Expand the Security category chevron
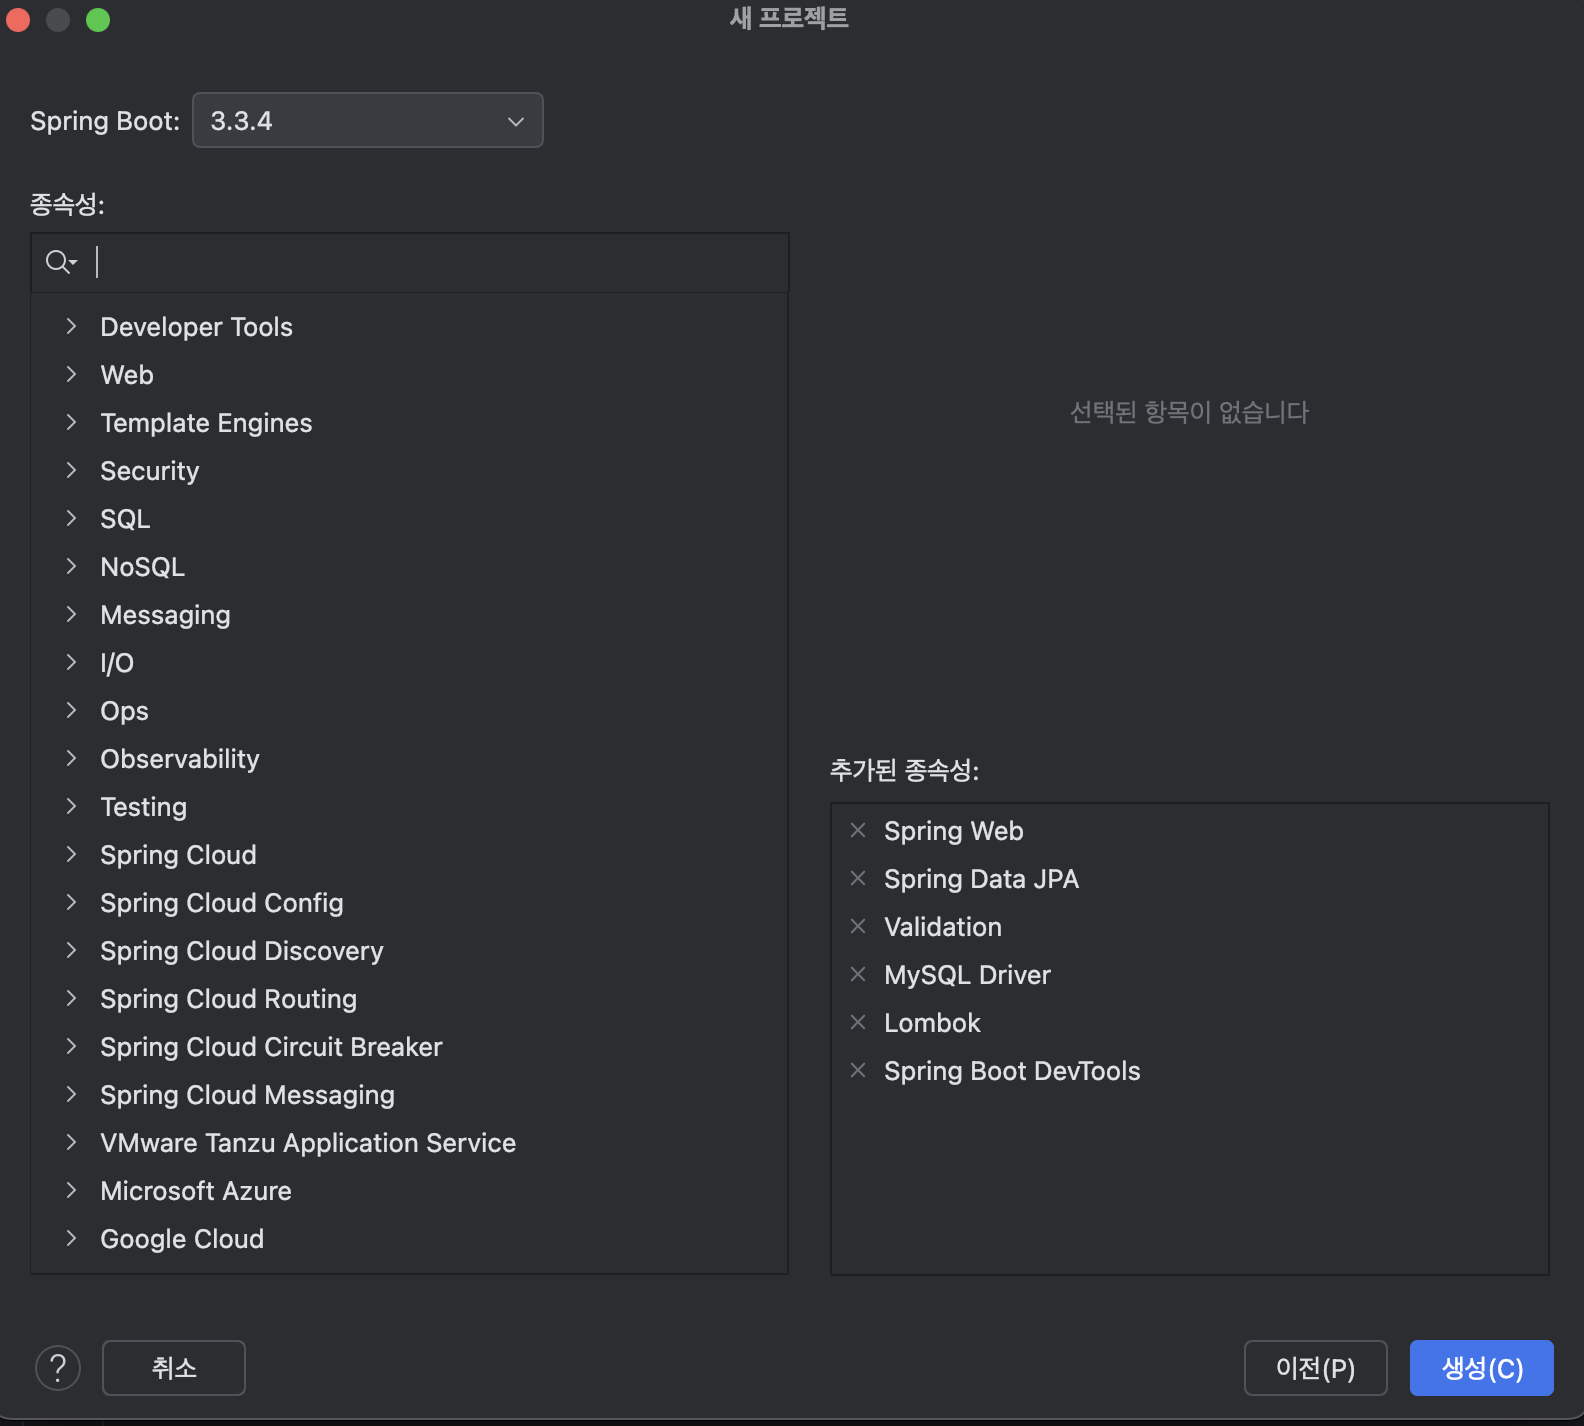Viewport: 1584px width, 1426px height. click(71, 470)
